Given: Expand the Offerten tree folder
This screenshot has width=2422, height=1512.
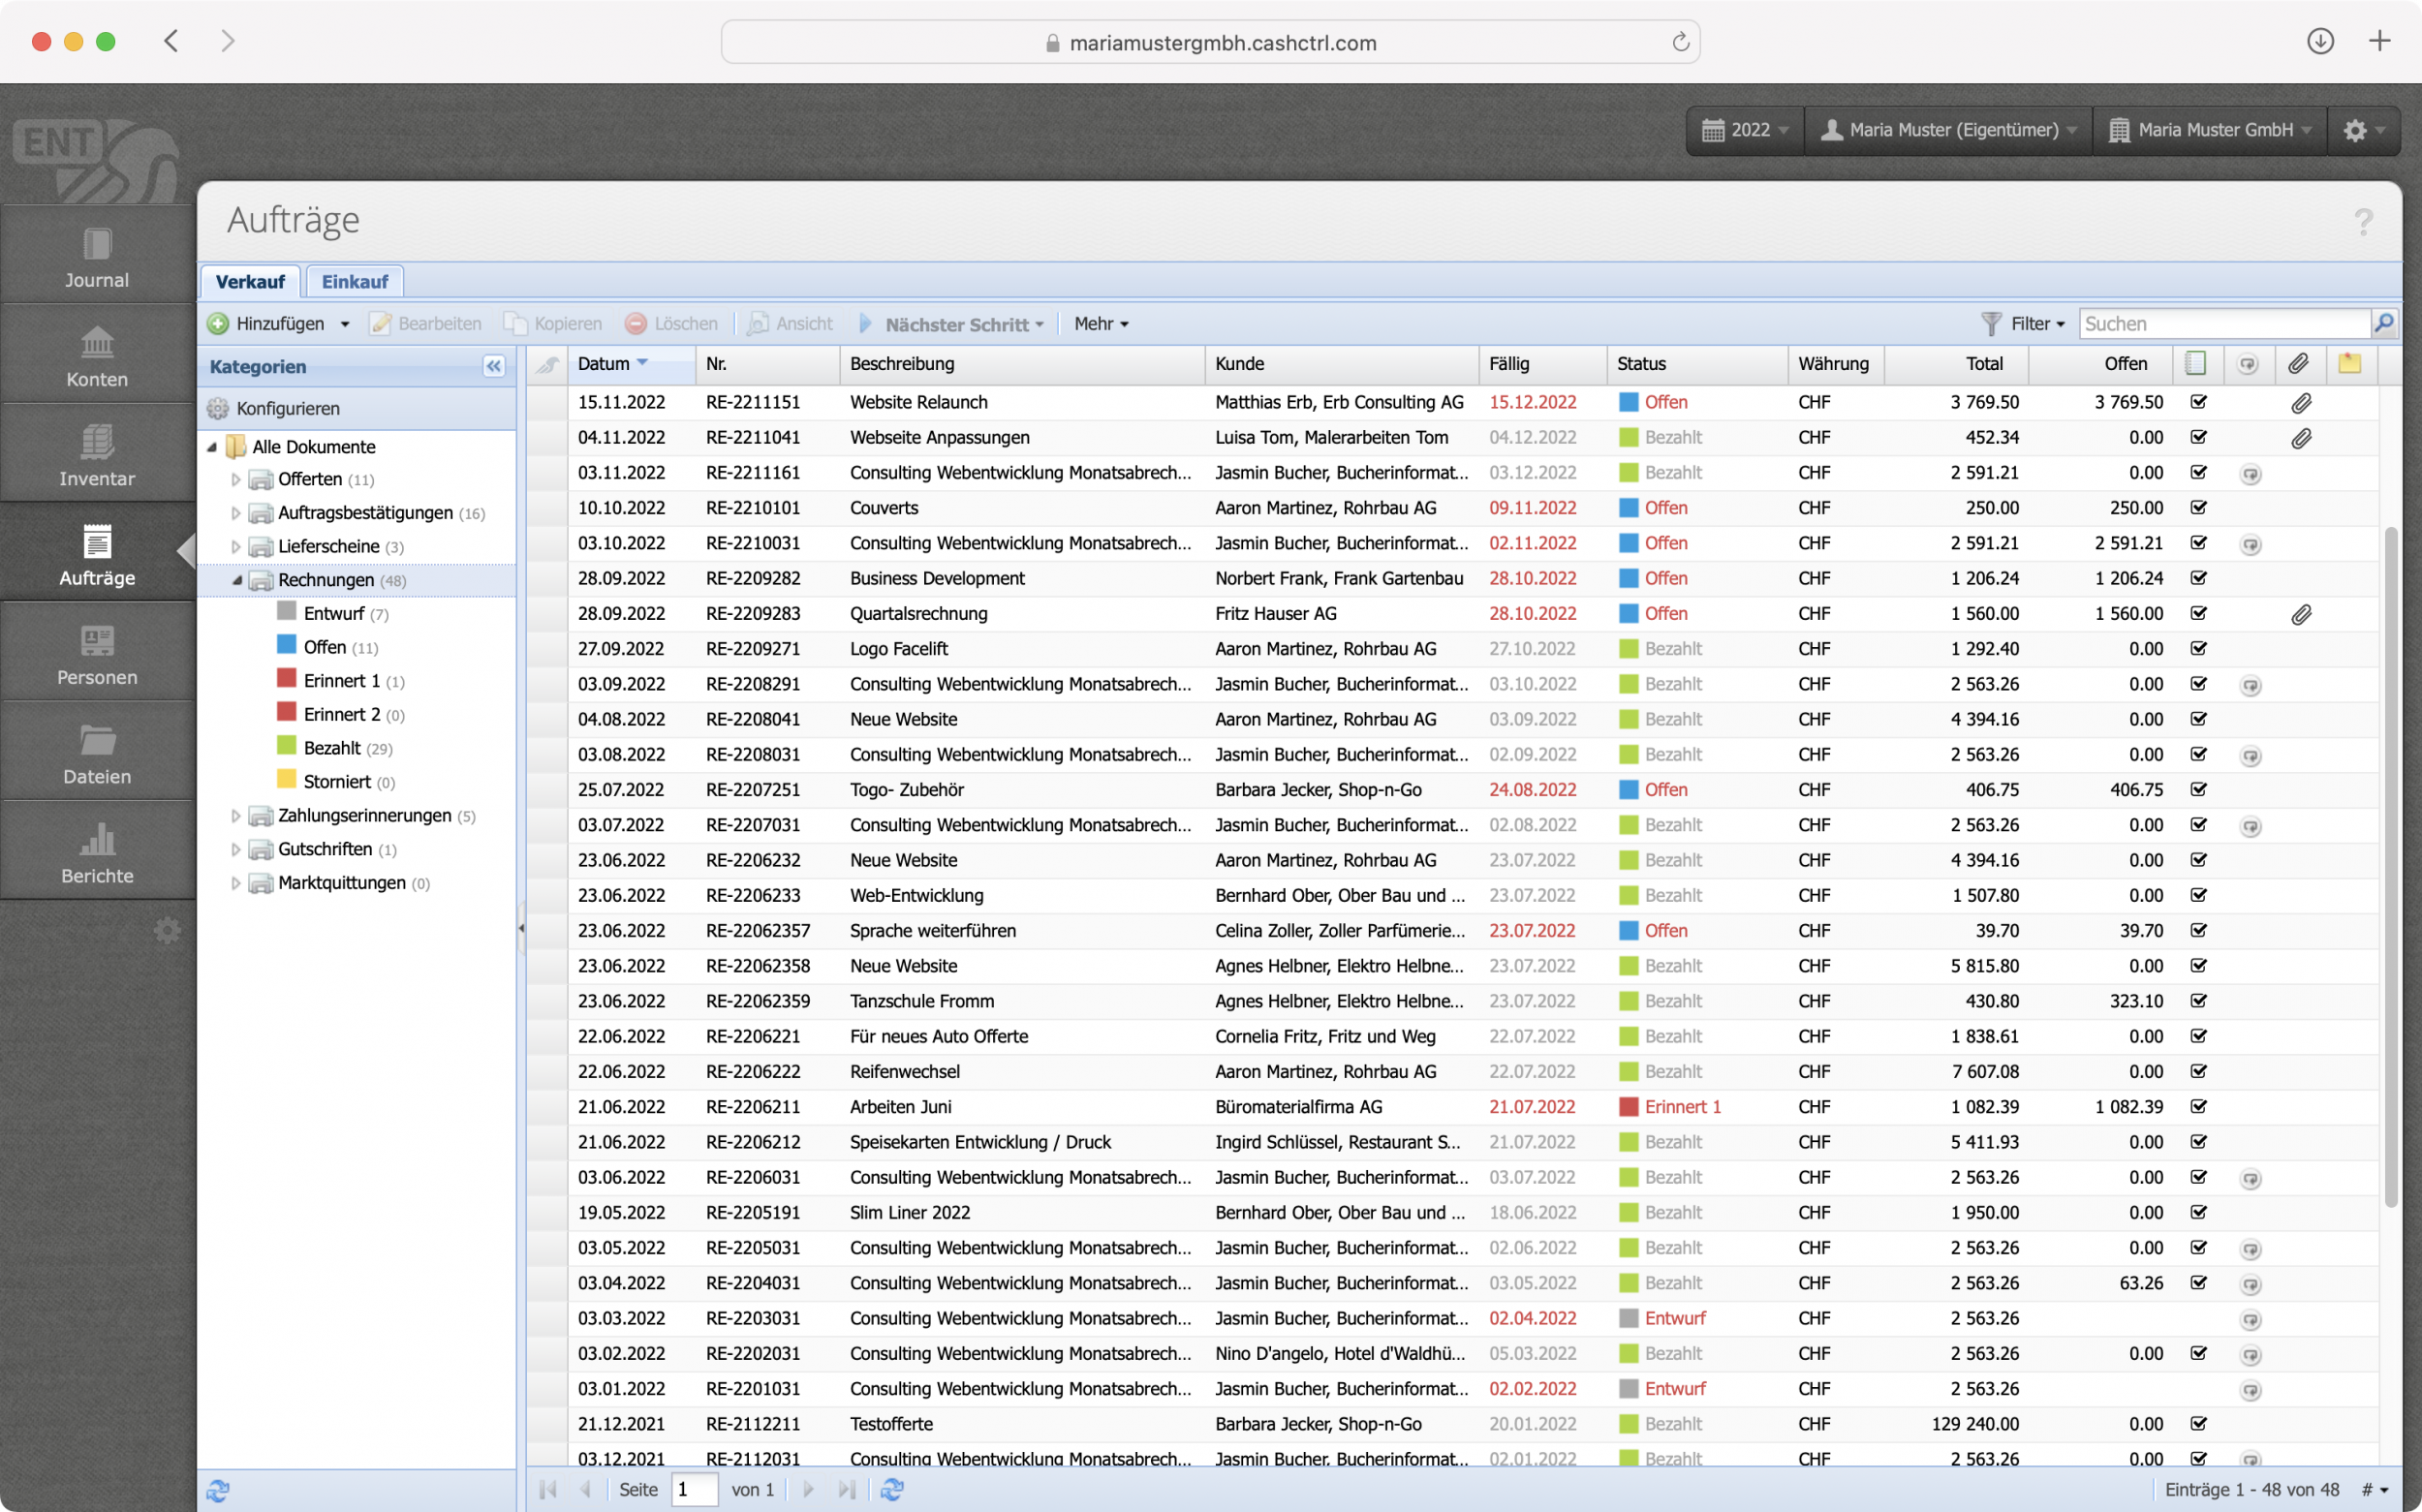Looking at the screenshot, I should (236, 480).
